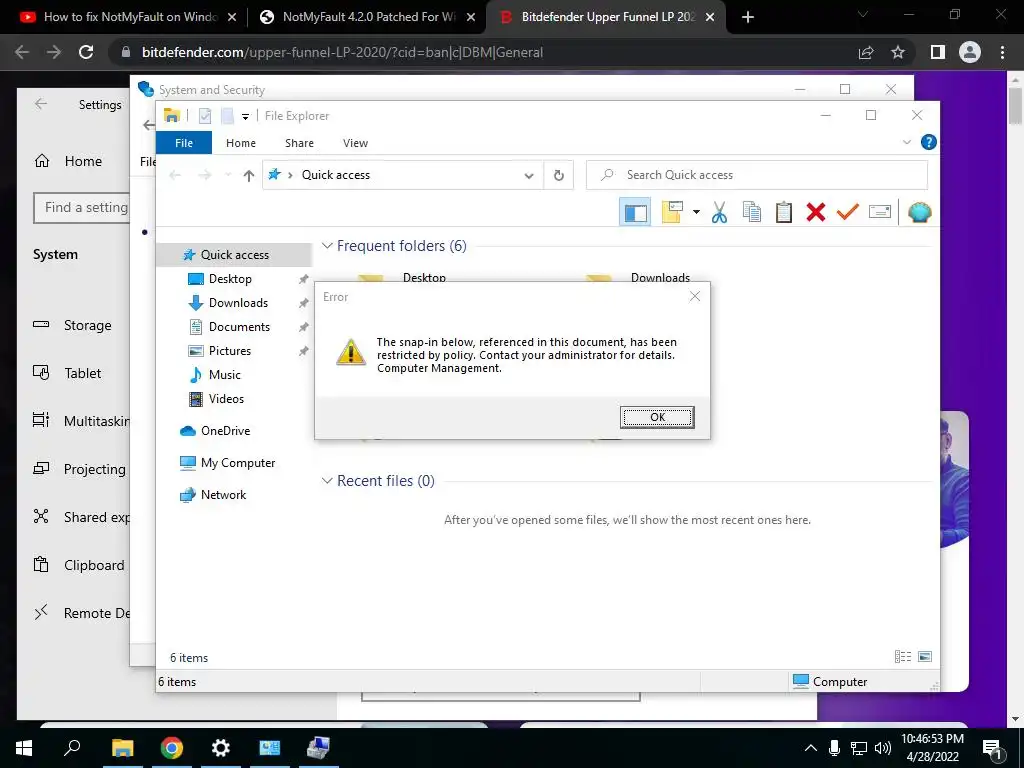Screen dimensions: 1024x768
Task: Select Videos in navigation pane
Action: (226, 399)
